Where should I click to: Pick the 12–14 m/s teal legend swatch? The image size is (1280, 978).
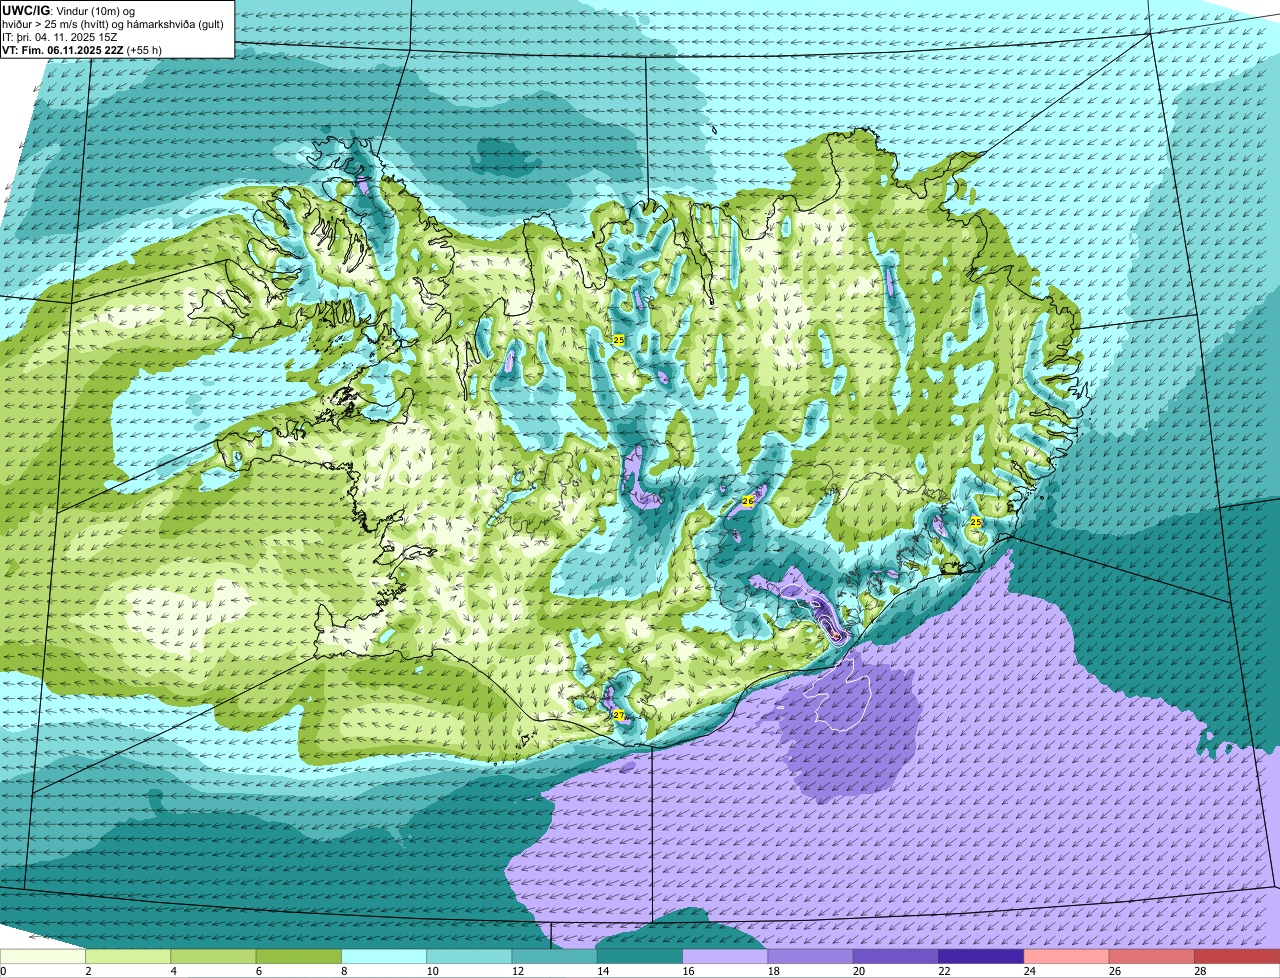[x=555, y=956]
